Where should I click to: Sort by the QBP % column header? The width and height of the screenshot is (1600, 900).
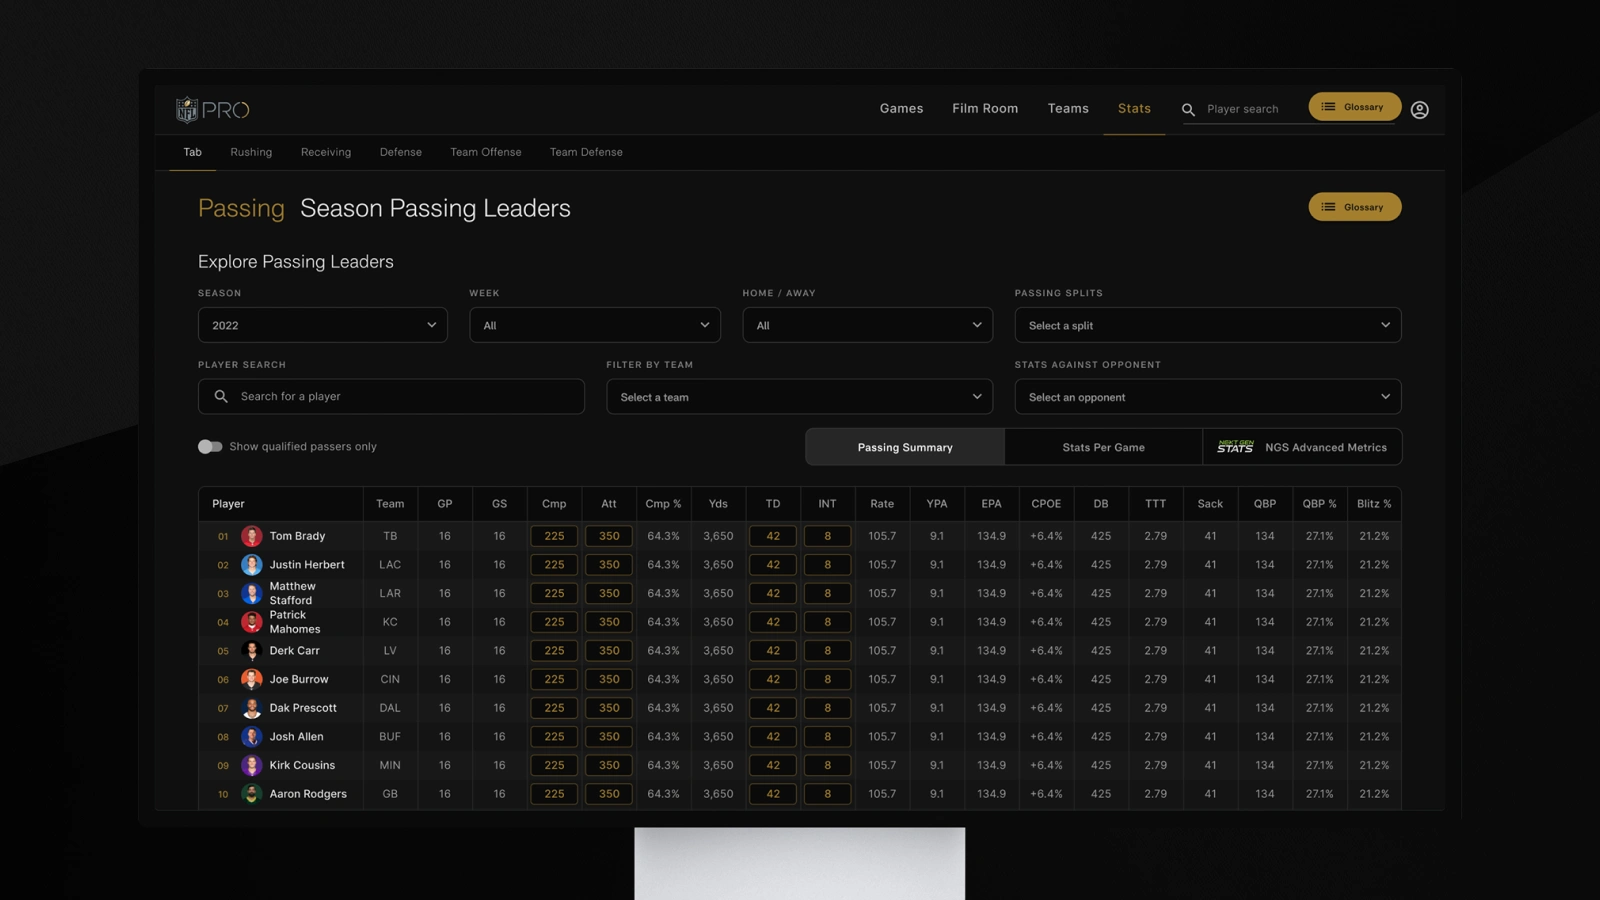point(1319,504)
